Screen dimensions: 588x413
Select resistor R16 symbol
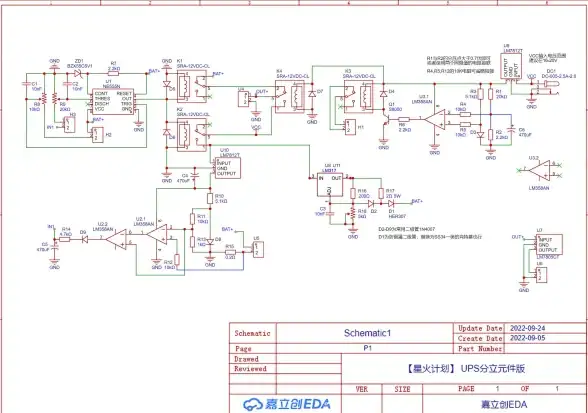coord(353,194)
